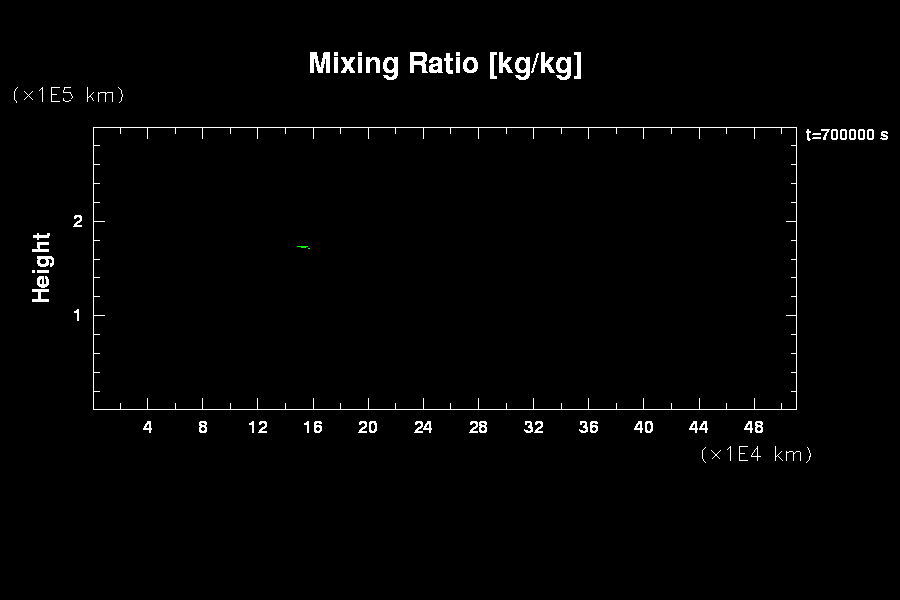Click x-axis tick label 40
Screen dimensions: 900x600
[643, 427]
